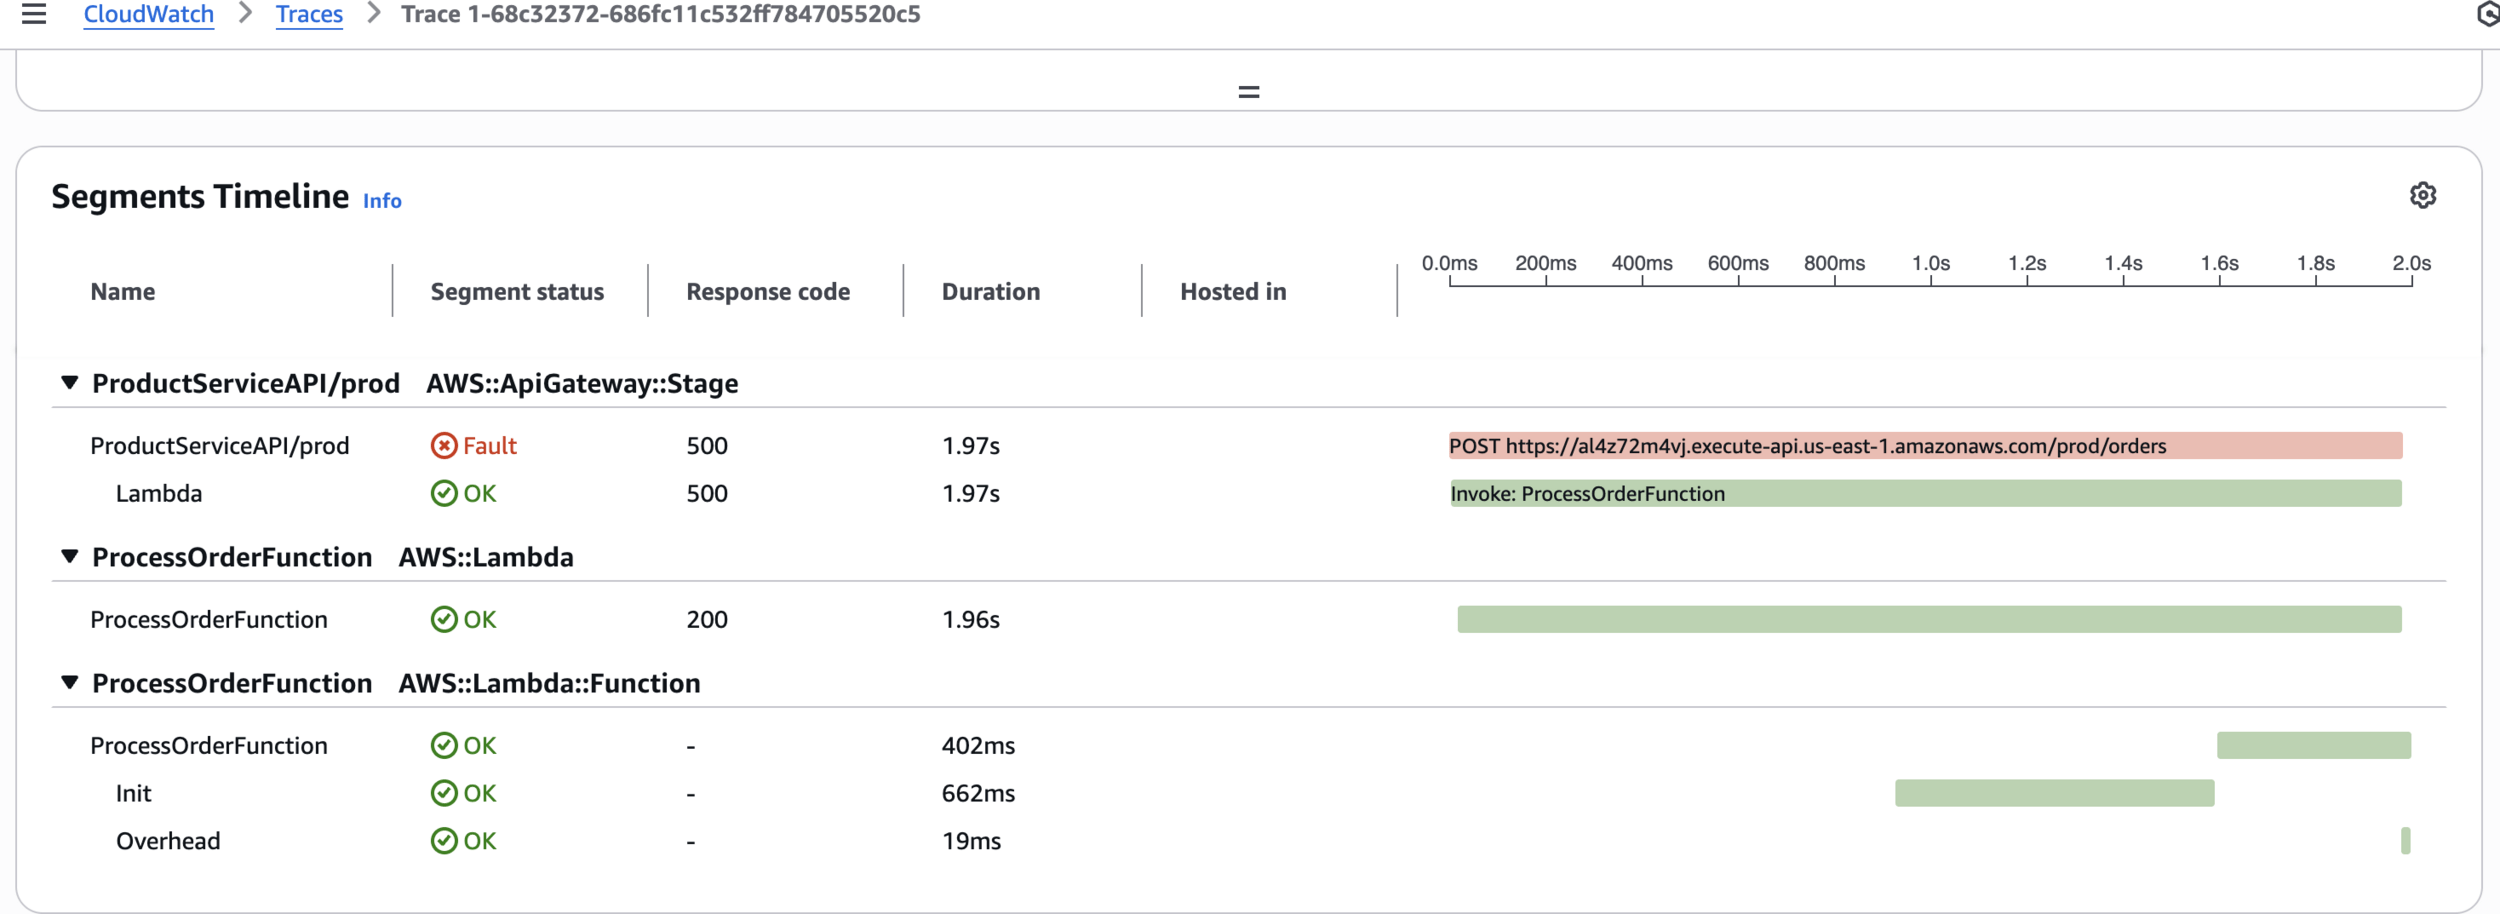Click the OK icon in the 1.96s ProcessOrderFunction row
2500x914 pixels.
[444, 619]
